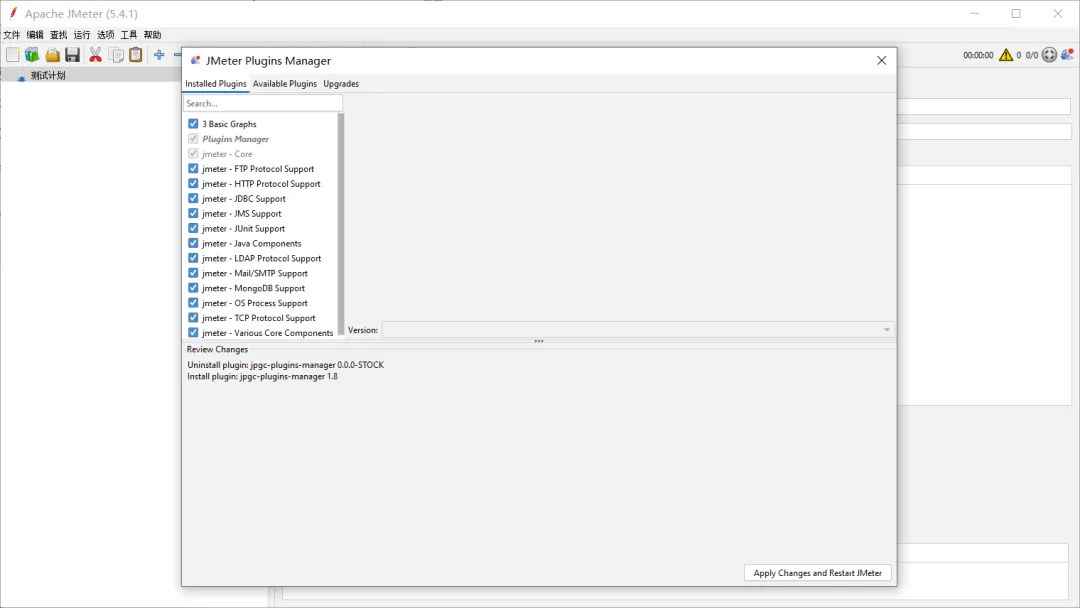This screenshot has height=608, width=1080.
Task: Uncheck the jmeter - JDBC Support checkbox
Action: click(193, 198)
